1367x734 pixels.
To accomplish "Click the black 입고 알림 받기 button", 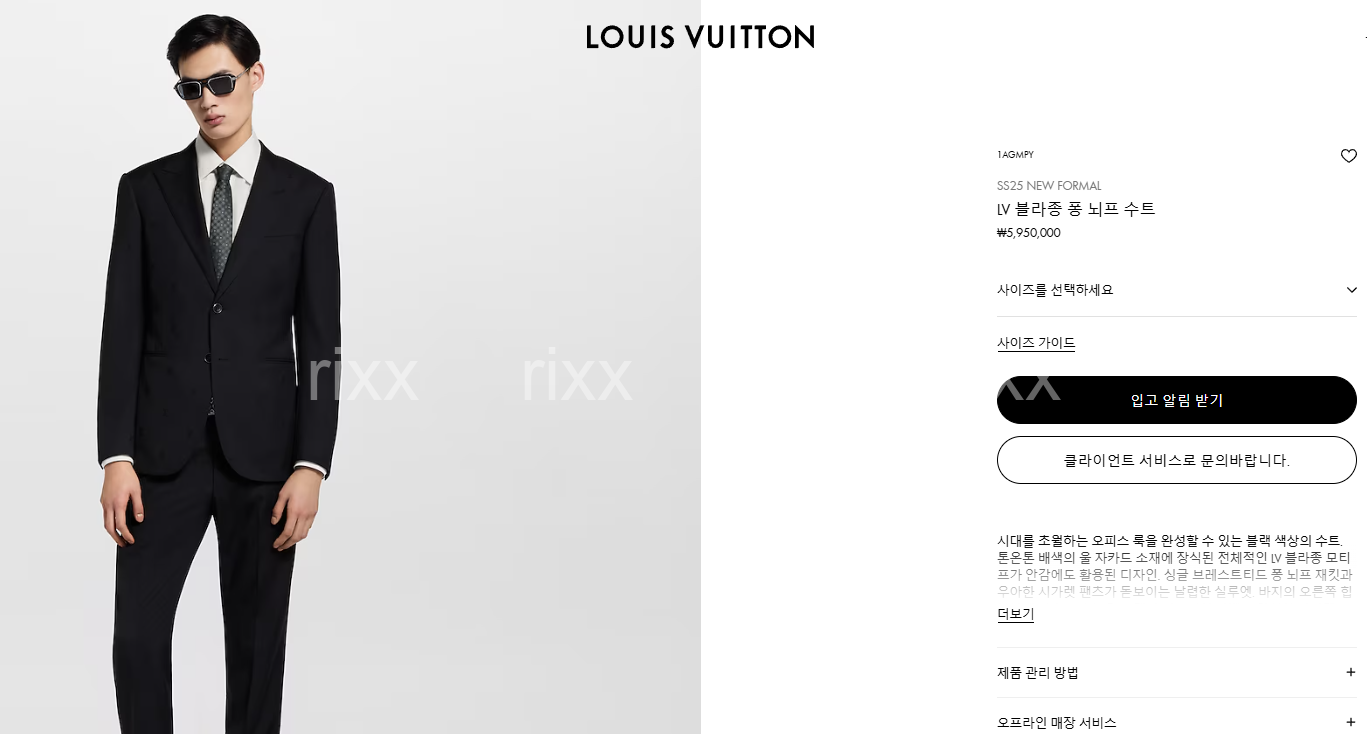I will click(x=1177, y=400).
